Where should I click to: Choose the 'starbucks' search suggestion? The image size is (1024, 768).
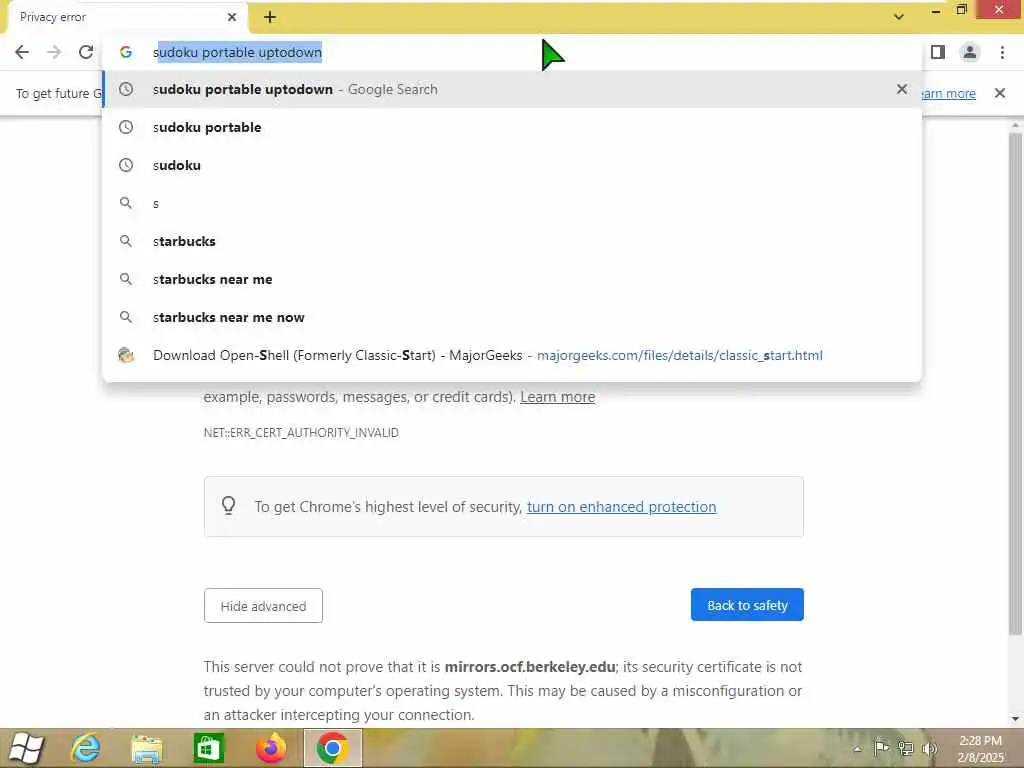512,241
